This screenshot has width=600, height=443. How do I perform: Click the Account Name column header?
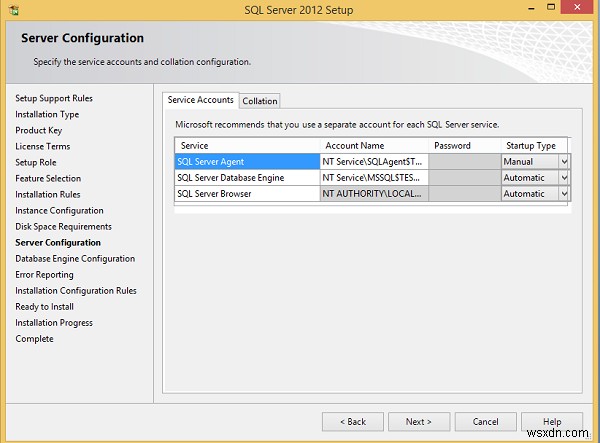pyautogui.click(x=374, y=146)
